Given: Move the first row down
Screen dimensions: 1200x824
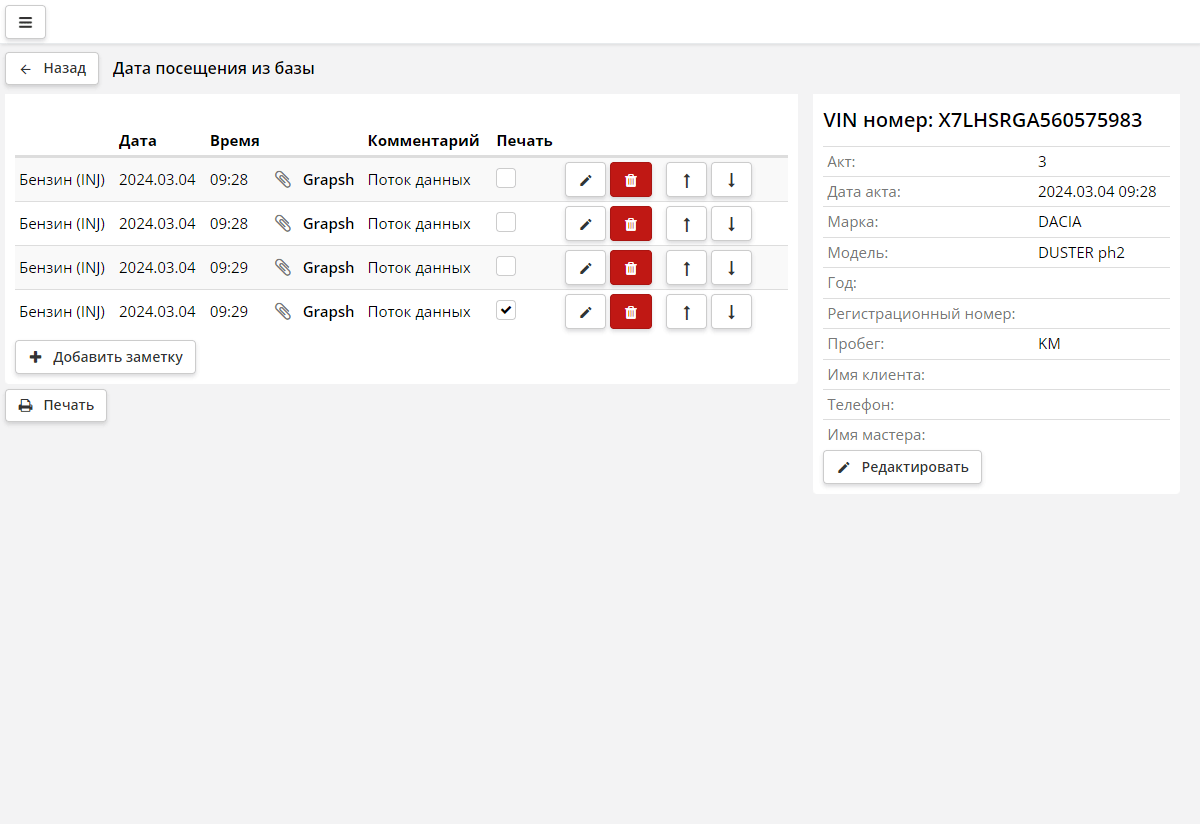Looking at the screenshot, I should coord(731,180).
